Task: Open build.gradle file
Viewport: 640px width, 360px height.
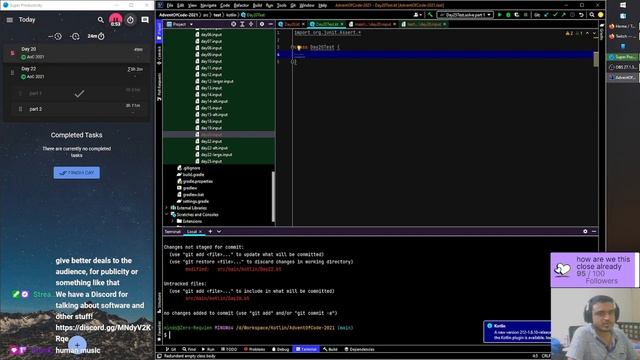Action: click(x=190, y=175)
